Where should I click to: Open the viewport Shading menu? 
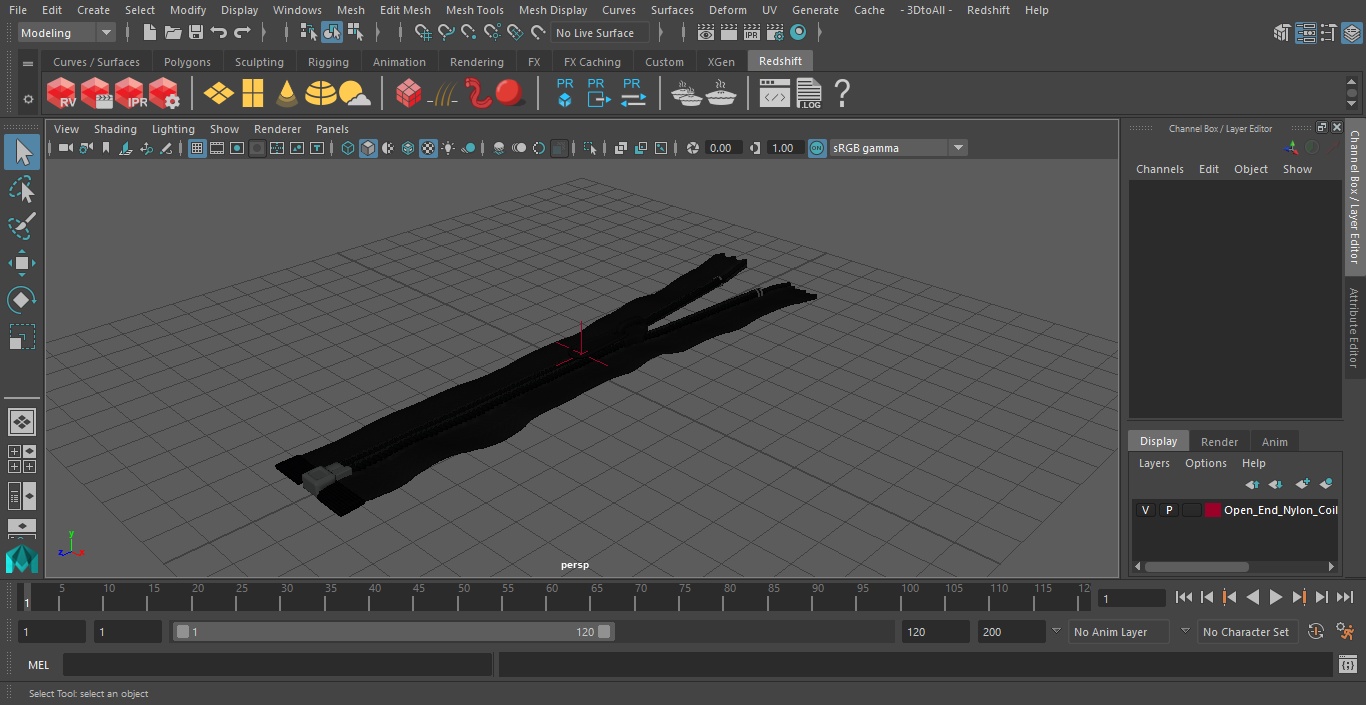[x=115, y=129]
